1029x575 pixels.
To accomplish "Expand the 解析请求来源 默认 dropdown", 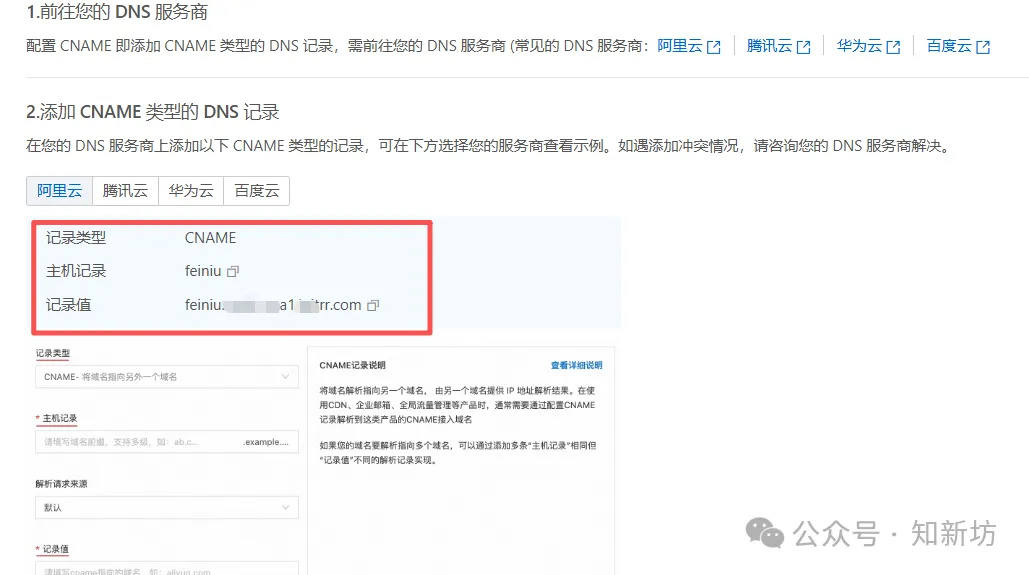I will coord(167,507).
